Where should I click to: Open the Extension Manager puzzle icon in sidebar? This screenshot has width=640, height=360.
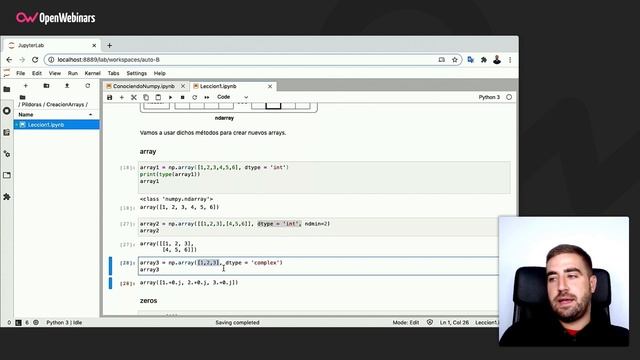7,197
